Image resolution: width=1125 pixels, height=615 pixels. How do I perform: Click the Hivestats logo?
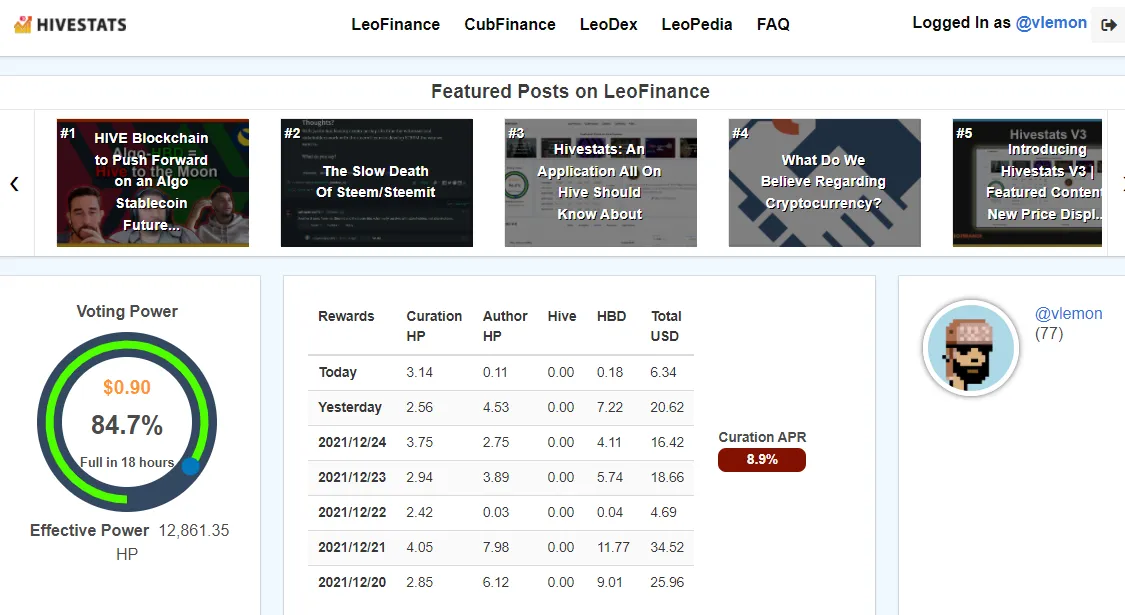70,24
